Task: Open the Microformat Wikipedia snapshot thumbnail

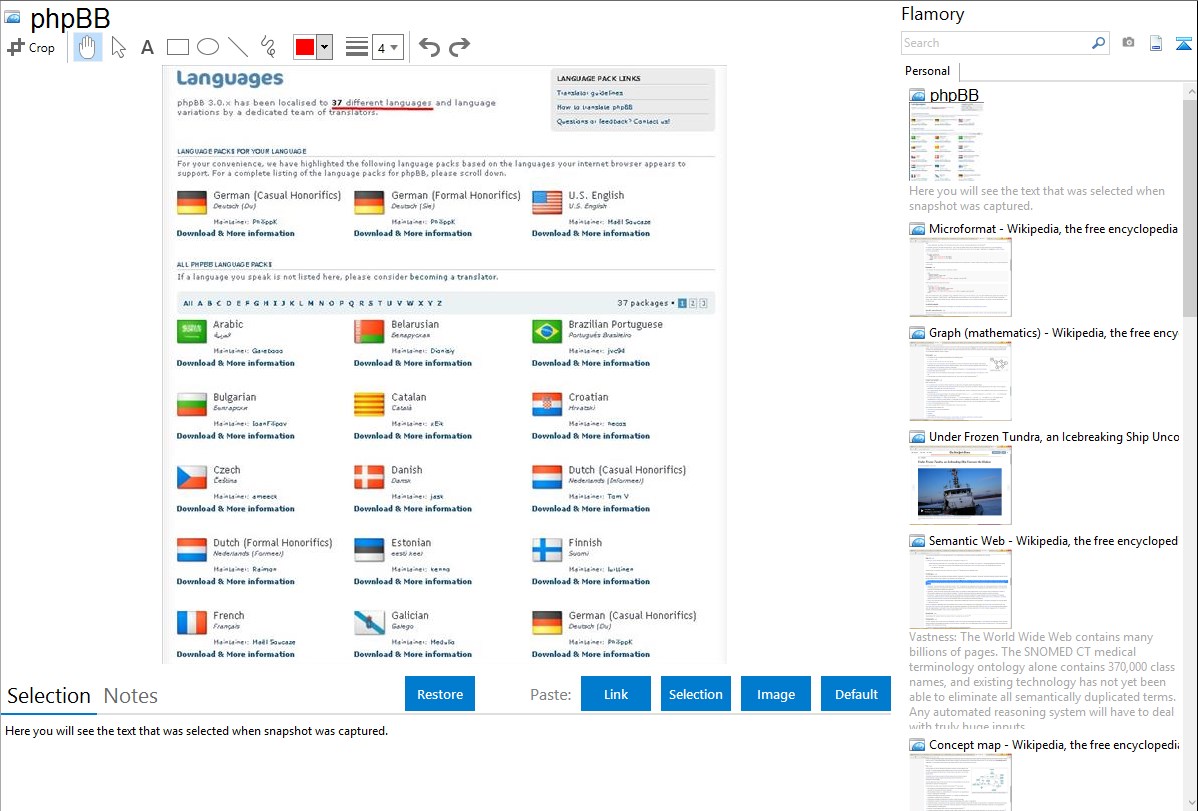Action: click(x=960, y=277)
